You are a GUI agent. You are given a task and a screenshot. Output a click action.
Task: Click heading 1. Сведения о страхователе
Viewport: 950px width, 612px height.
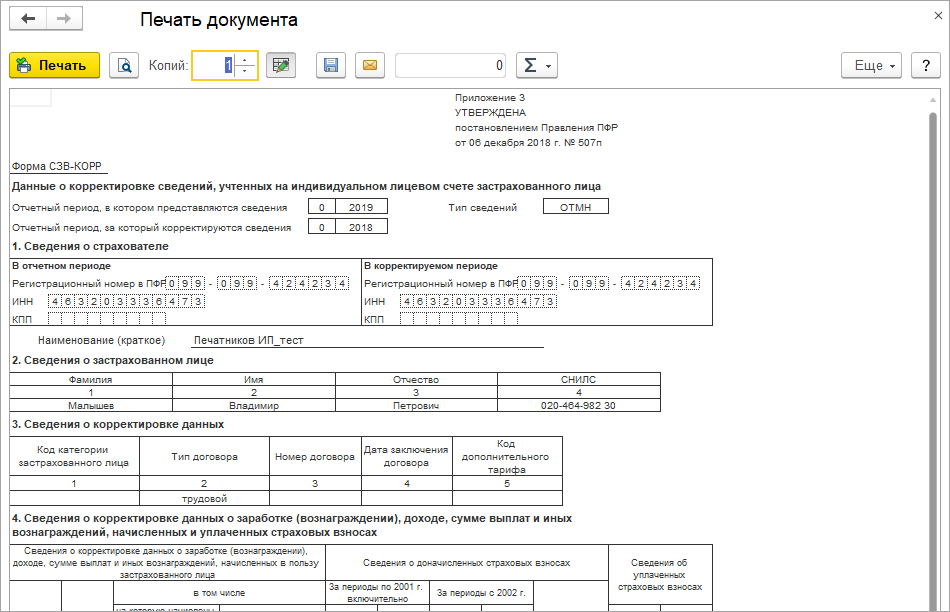90,246
